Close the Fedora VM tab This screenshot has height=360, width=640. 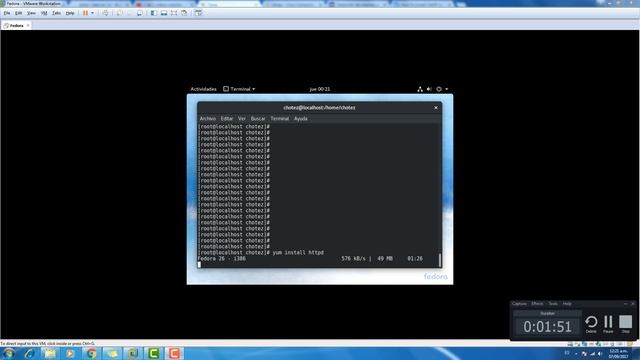pyautogui.click(x=28, y=25)
